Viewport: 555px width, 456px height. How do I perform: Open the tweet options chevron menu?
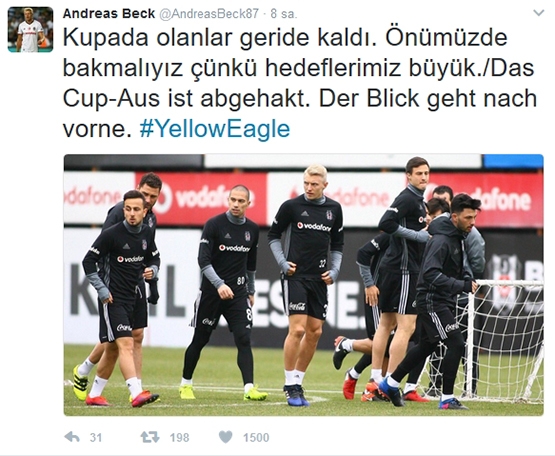click(x=539, y=13)
